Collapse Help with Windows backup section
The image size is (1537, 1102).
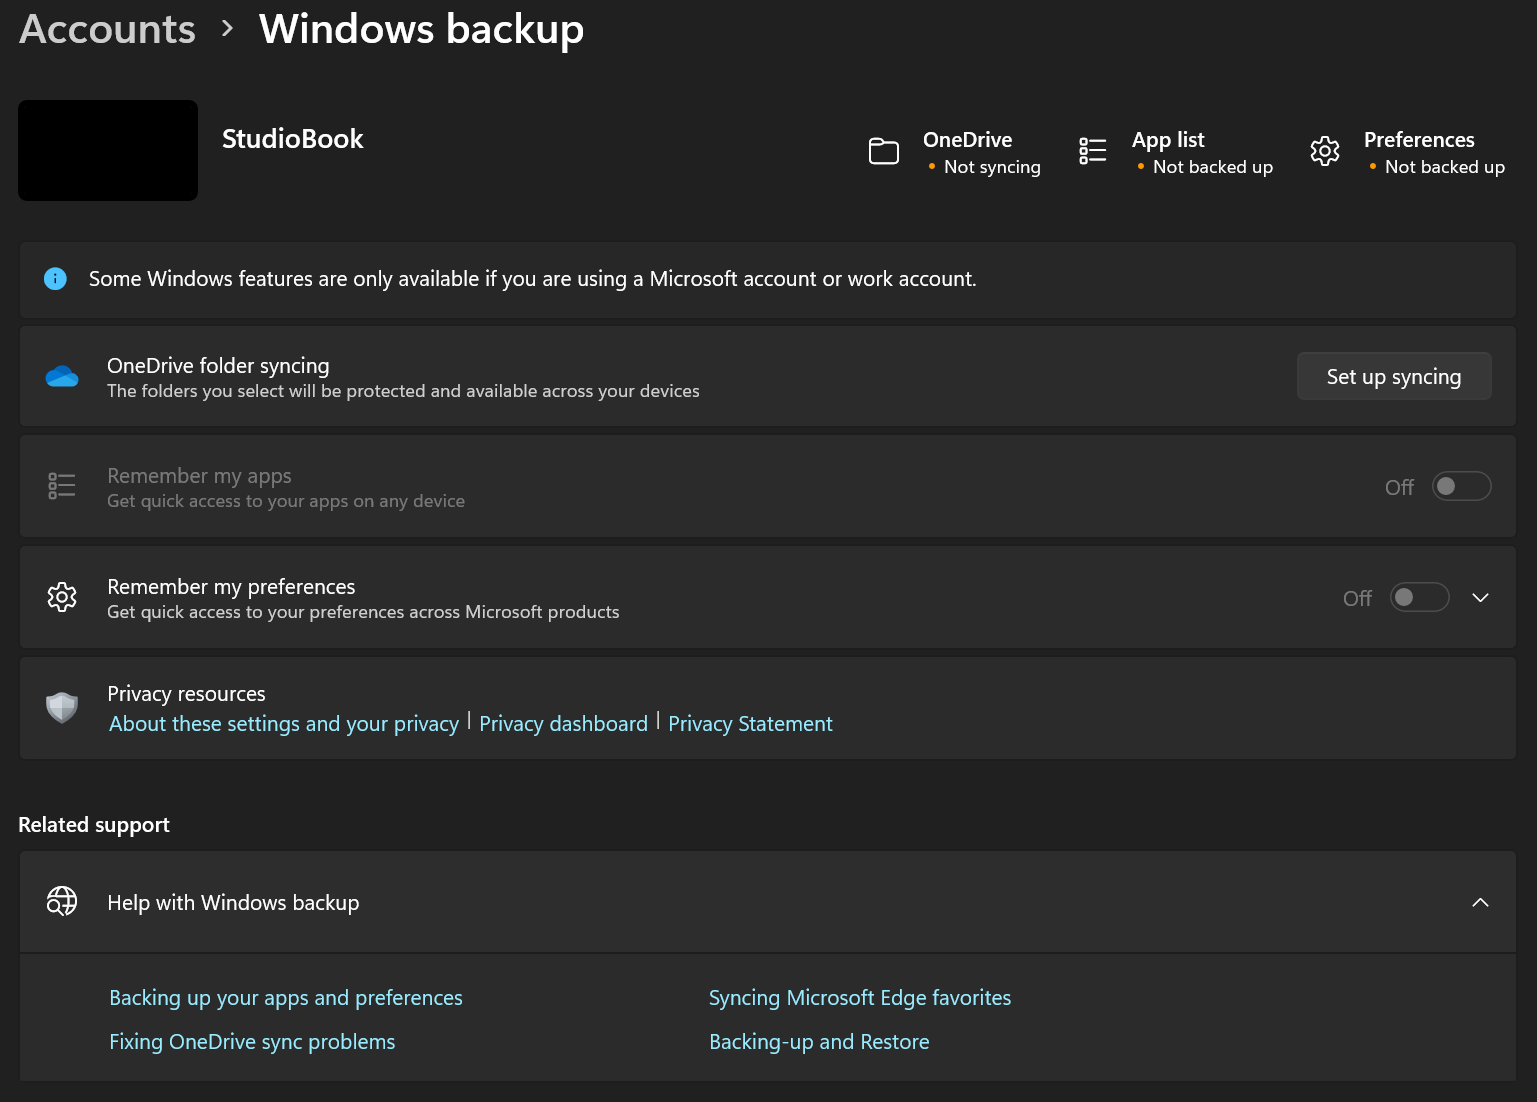pos(1481,902)
